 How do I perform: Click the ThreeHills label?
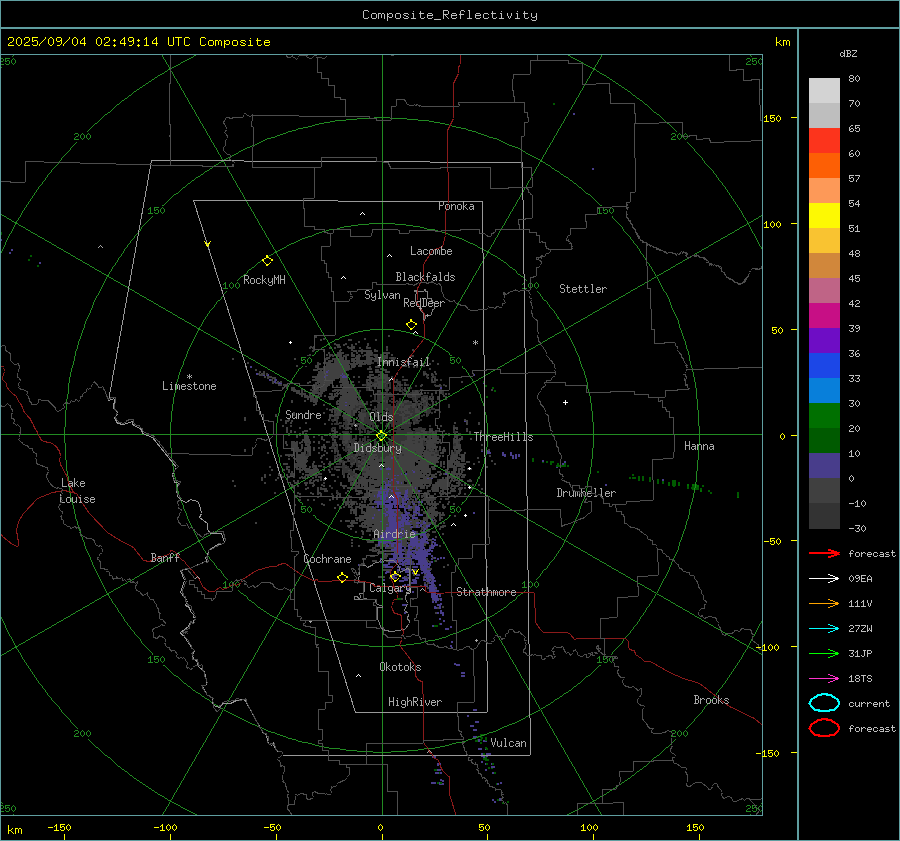pyautogui.click(x=503, y=437)
